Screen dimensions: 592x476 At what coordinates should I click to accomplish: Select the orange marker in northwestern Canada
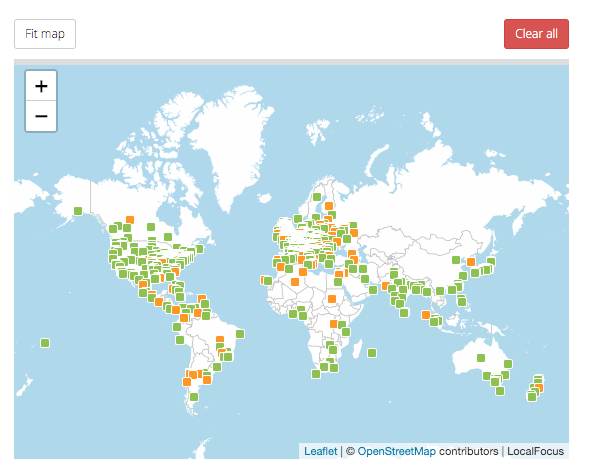click(x=130, y=220)
